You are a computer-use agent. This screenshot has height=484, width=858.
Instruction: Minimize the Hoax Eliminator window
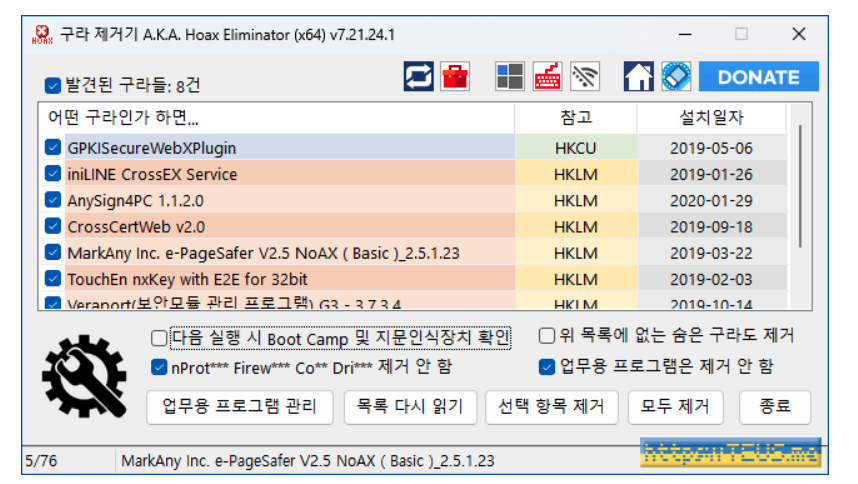685,34
